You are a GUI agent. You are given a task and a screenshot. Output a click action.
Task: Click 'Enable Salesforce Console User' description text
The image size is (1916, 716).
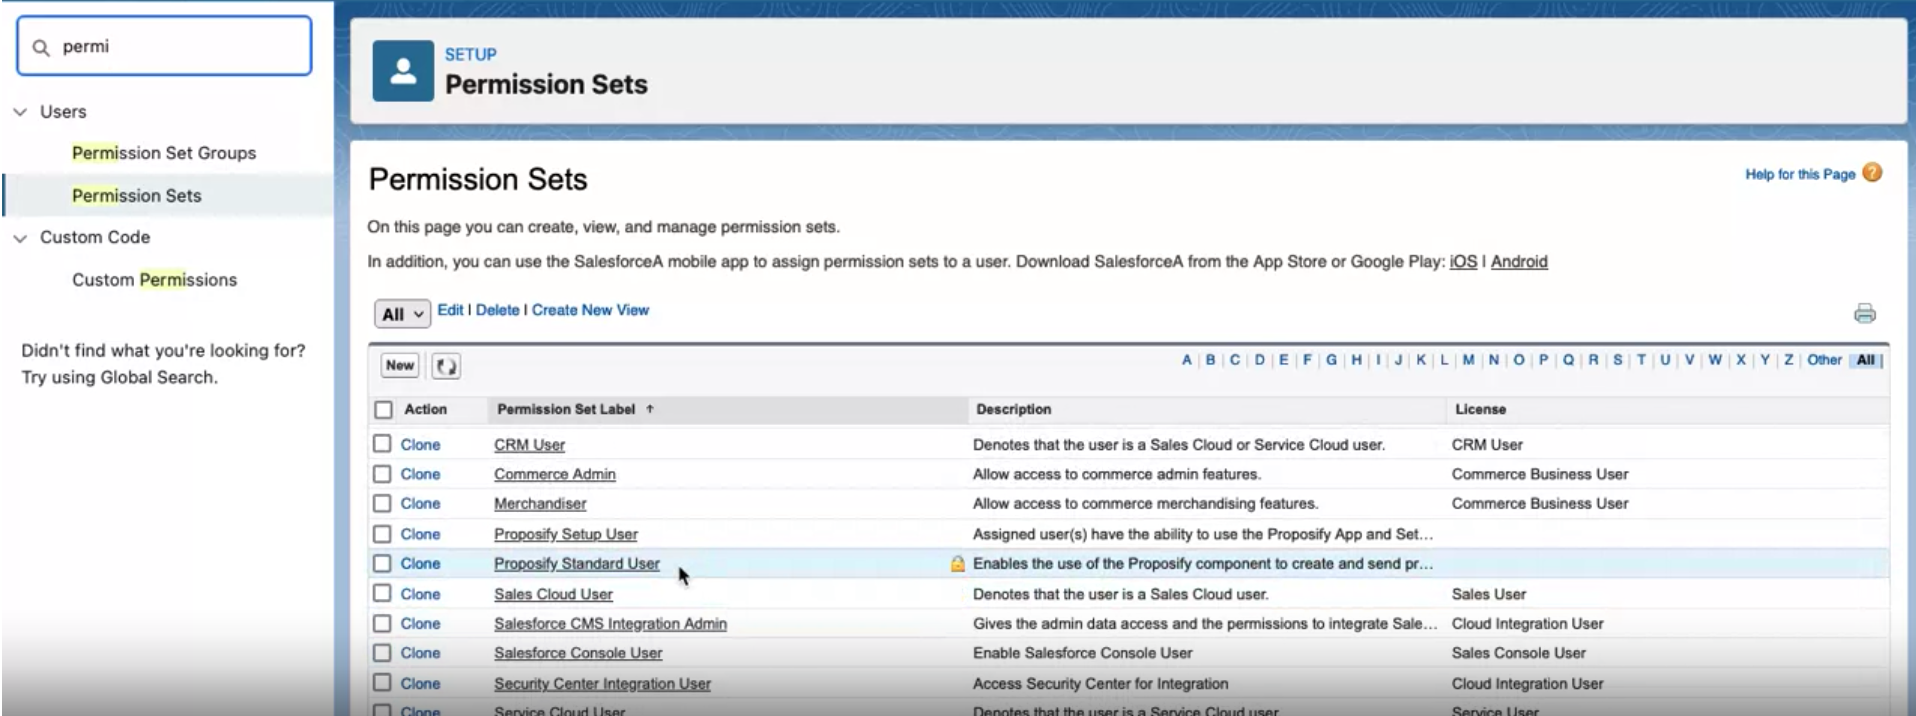coord(1082,653)
